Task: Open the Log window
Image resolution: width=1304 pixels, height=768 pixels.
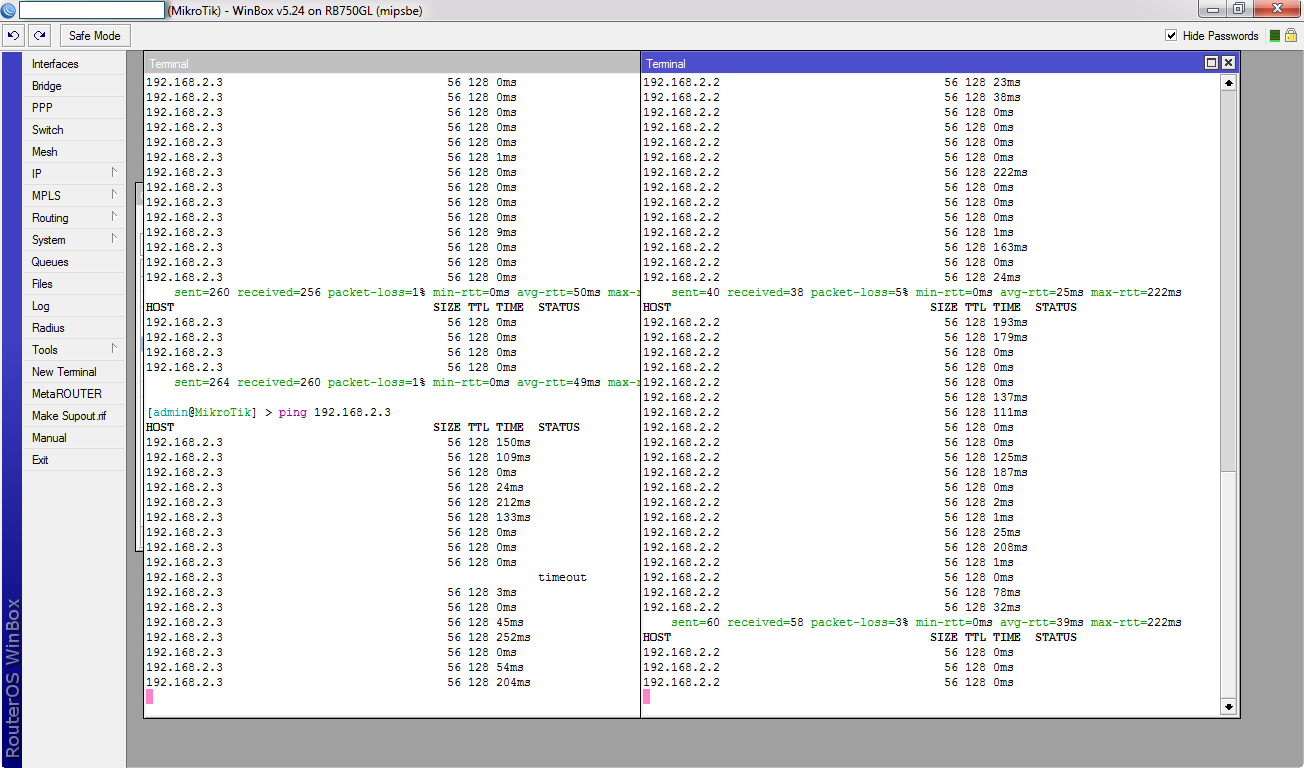Action: (x=75, y=306)
